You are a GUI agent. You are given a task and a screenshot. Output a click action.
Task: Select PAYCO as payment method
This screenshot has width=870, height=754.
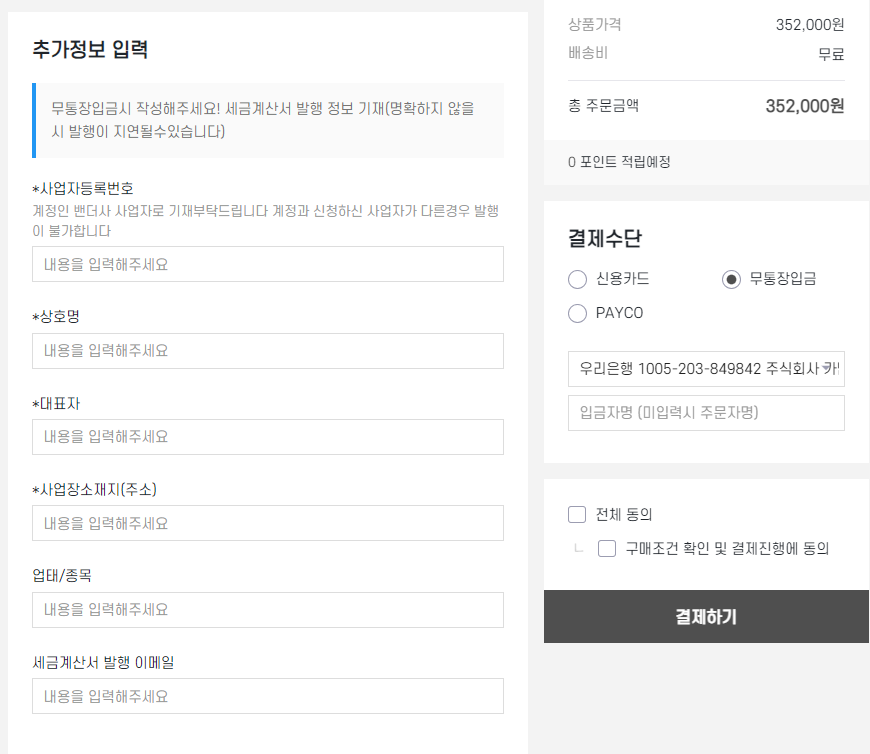[x=577, y=313]
